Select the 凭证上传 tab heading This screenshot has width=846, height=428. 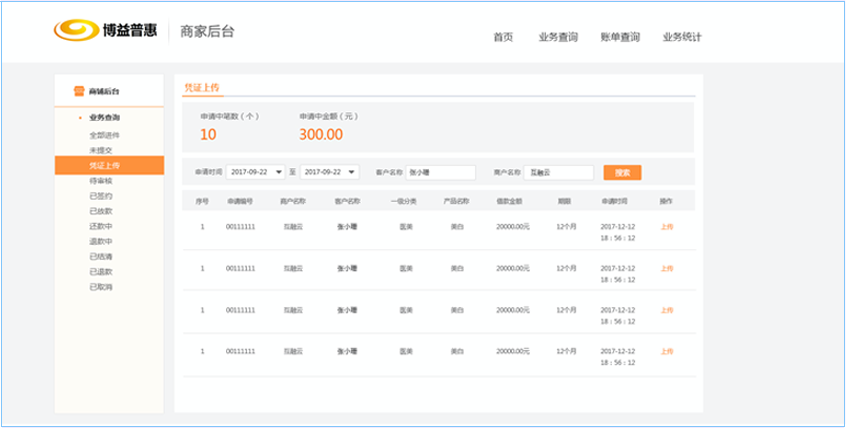click(x=201, y=88)
